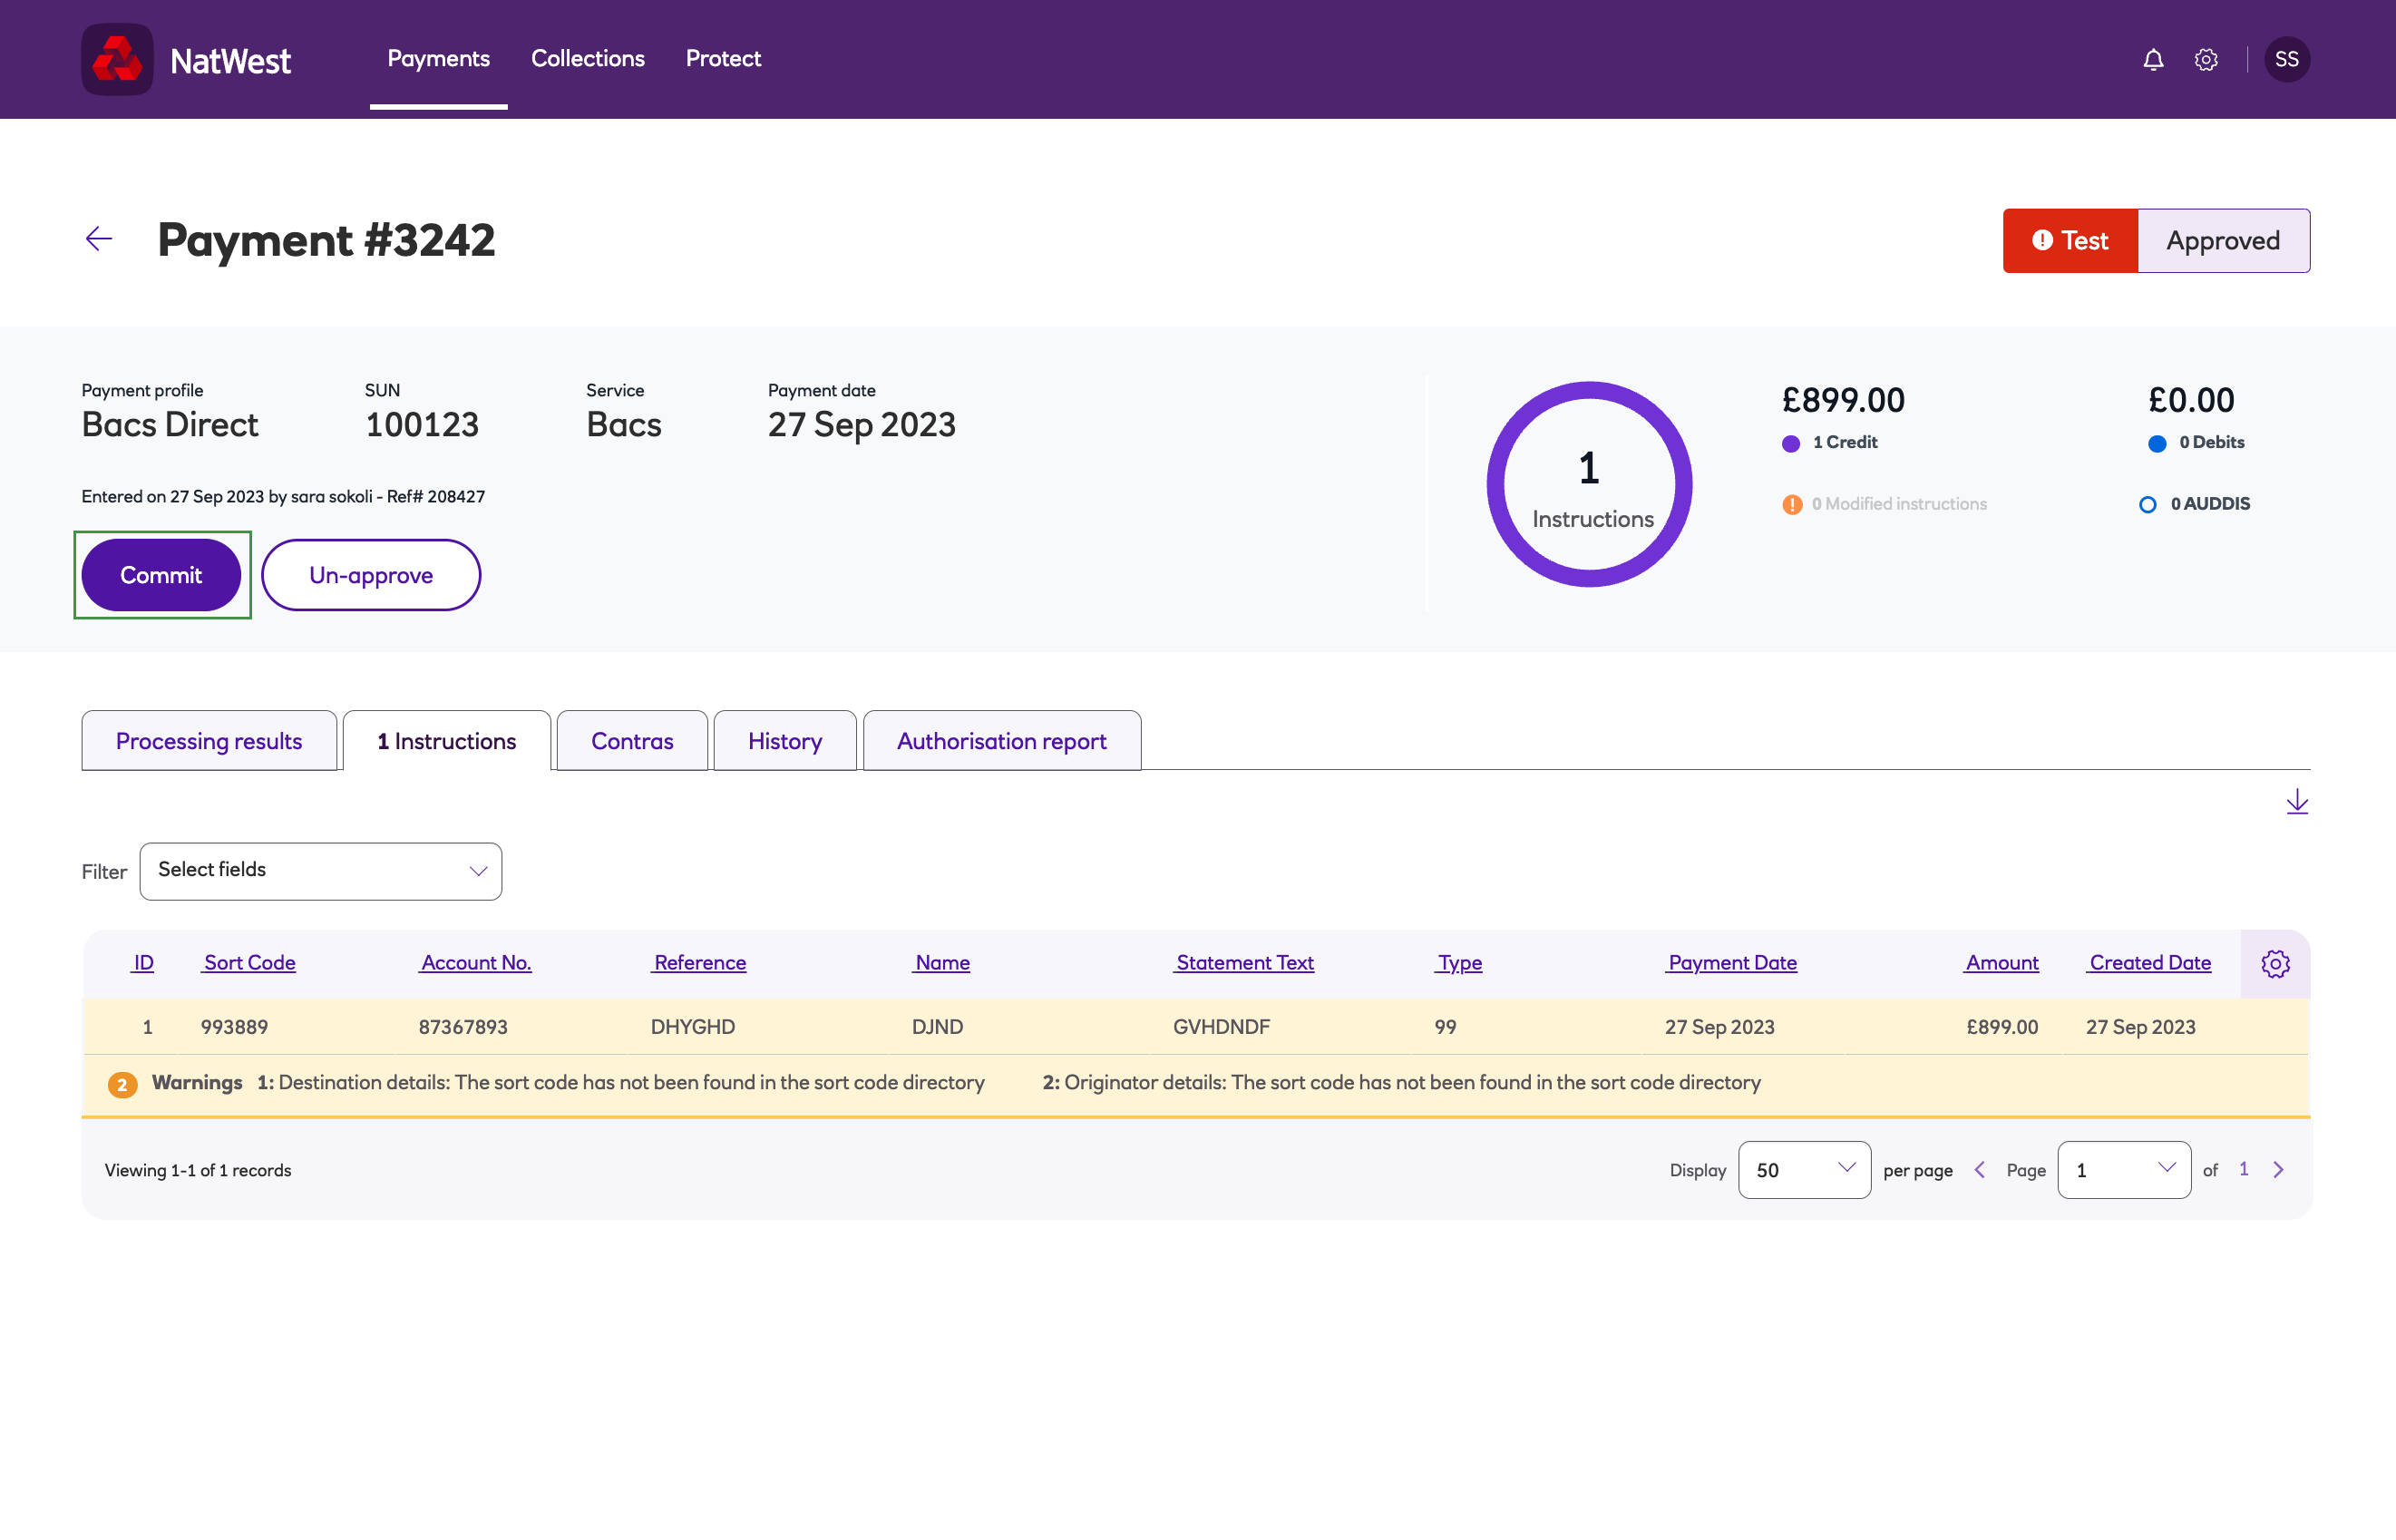
Task: Open table column settings gear
Action: point(2275,964)
